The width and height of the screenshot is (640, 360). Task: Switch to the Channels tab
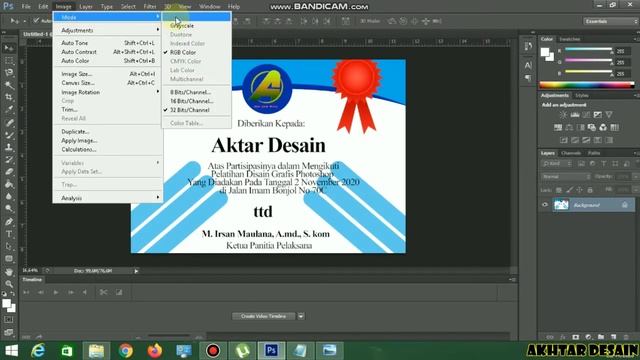point(571,153)
